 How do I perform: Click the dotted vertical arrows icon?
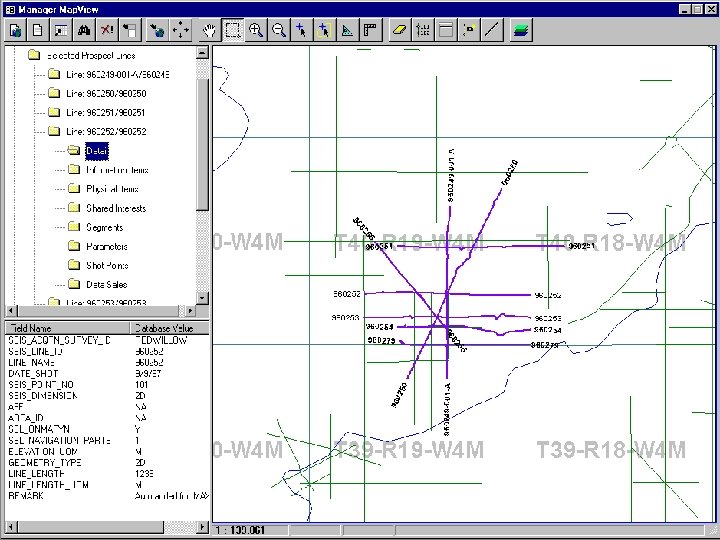coord(423,30)
